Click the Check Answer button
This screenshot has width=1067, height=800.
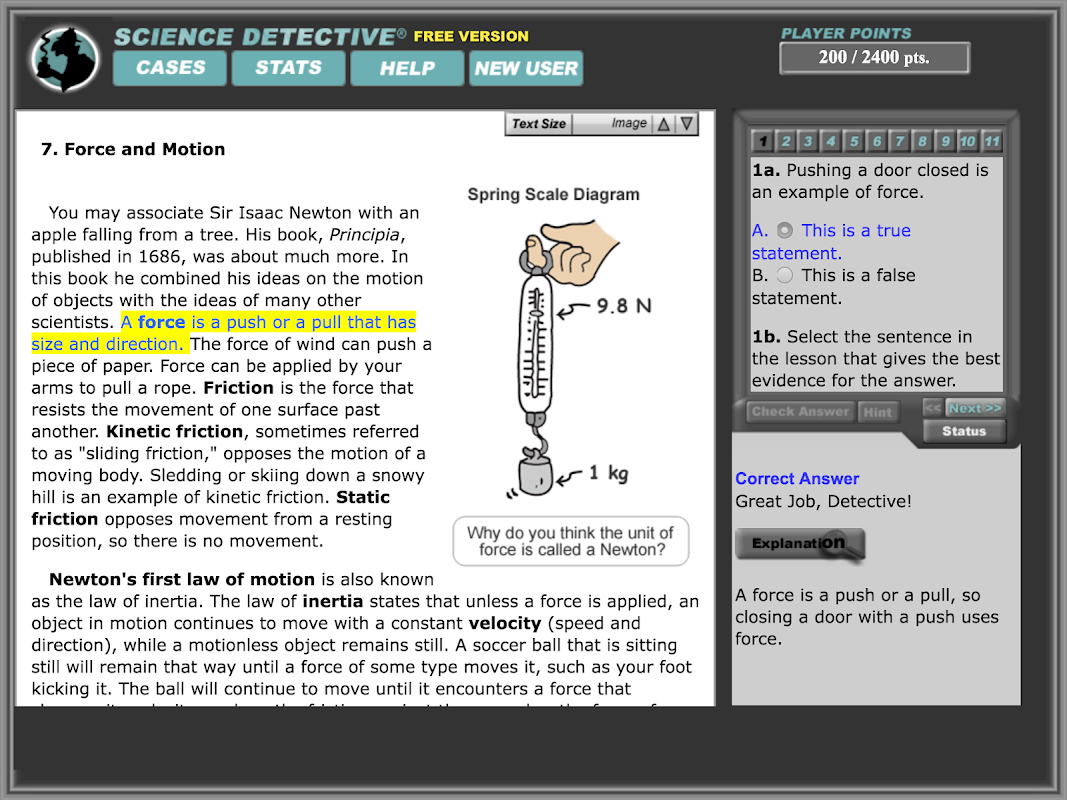point(800,412)
